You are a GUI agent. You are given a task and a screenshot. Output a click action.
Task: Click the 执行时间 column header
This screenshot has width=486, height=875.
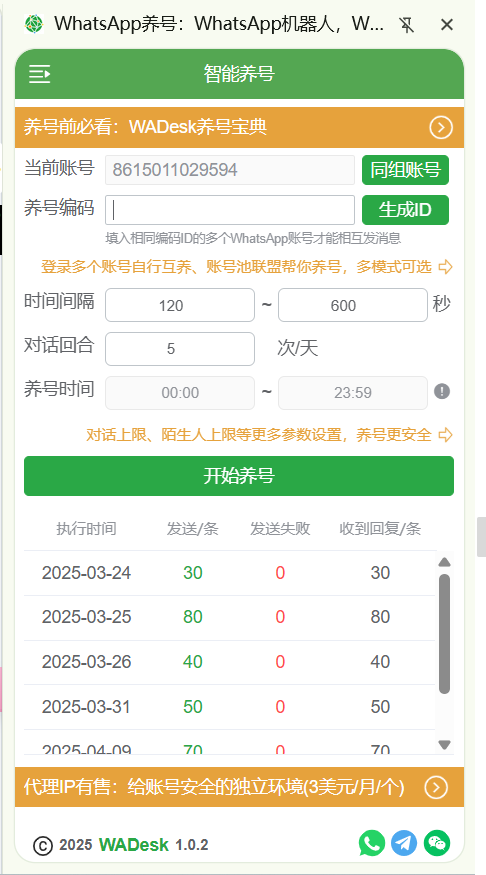tap(86, 529)
